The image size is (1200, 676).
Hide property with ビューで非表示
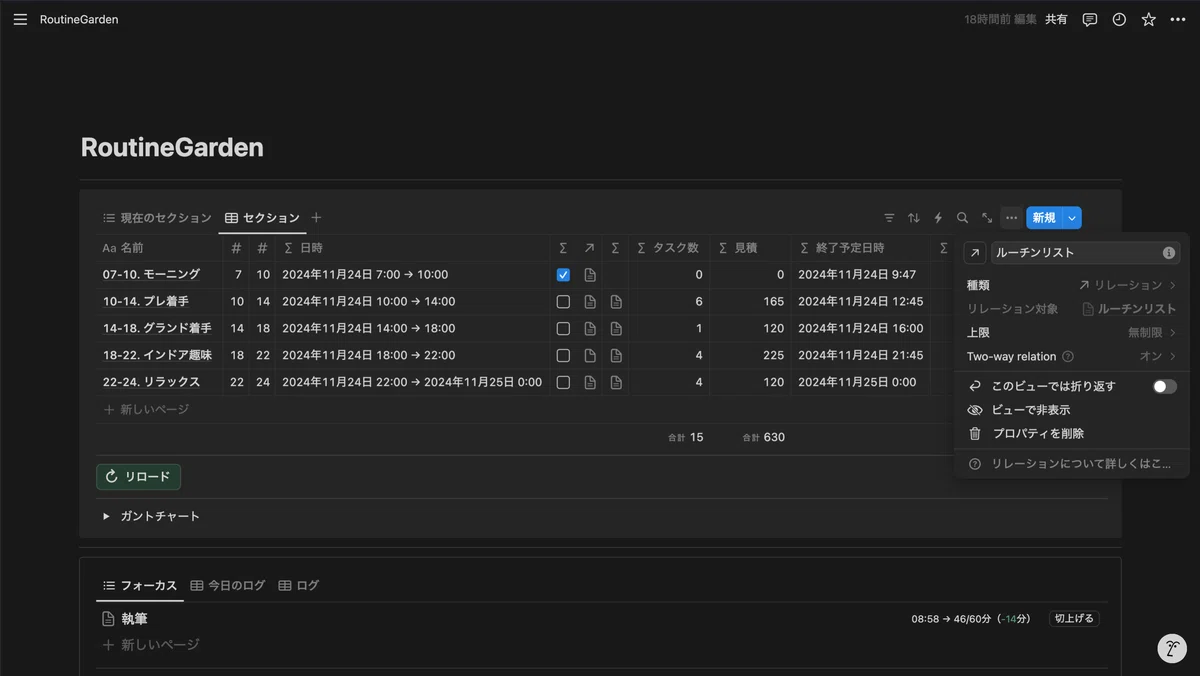coord(1071,410)
